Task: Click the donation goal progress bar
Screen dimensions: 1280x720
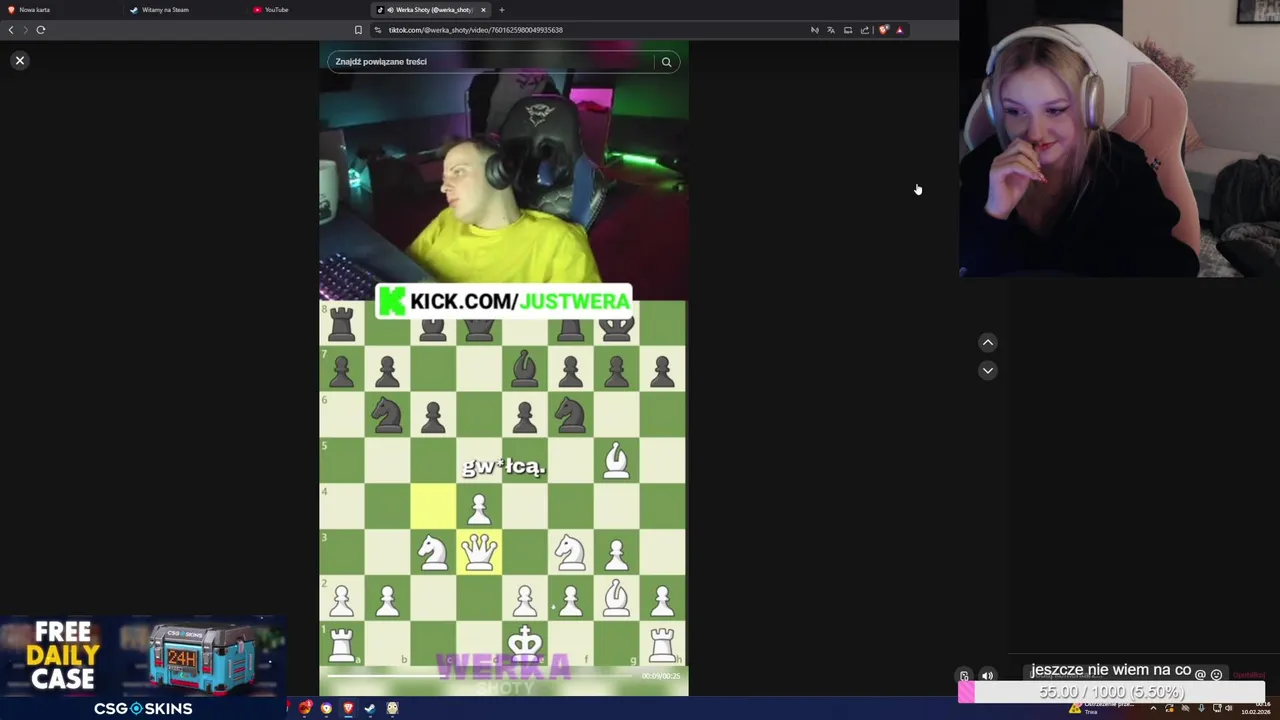Action: point(1112,692)
